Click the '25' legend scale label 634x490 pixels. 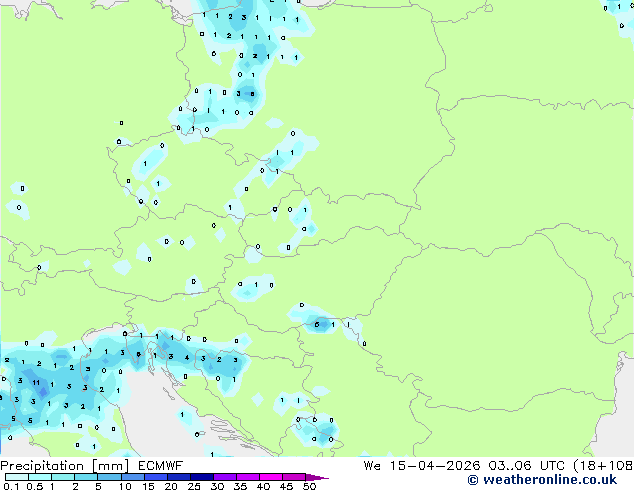coord(194,486)
